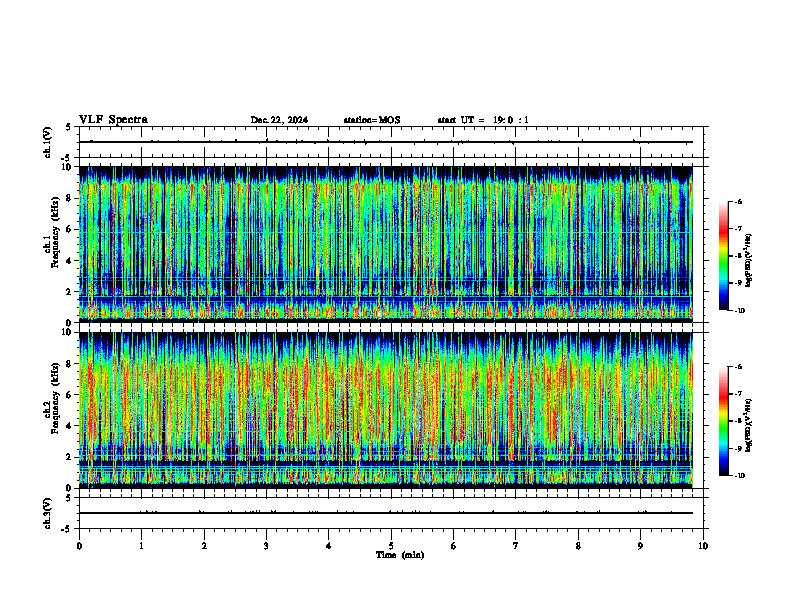
Task: Click the "ch.3(V)" axis label
Action: [x=47, y=513]
